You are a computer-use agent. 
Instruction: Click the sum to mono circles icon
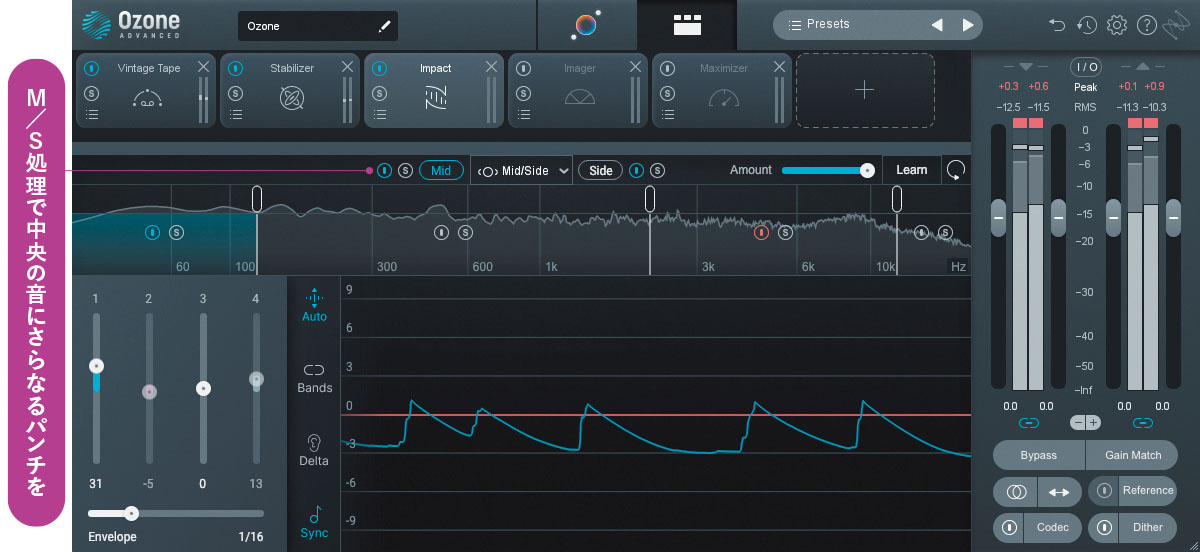[x=1016, y=491]
